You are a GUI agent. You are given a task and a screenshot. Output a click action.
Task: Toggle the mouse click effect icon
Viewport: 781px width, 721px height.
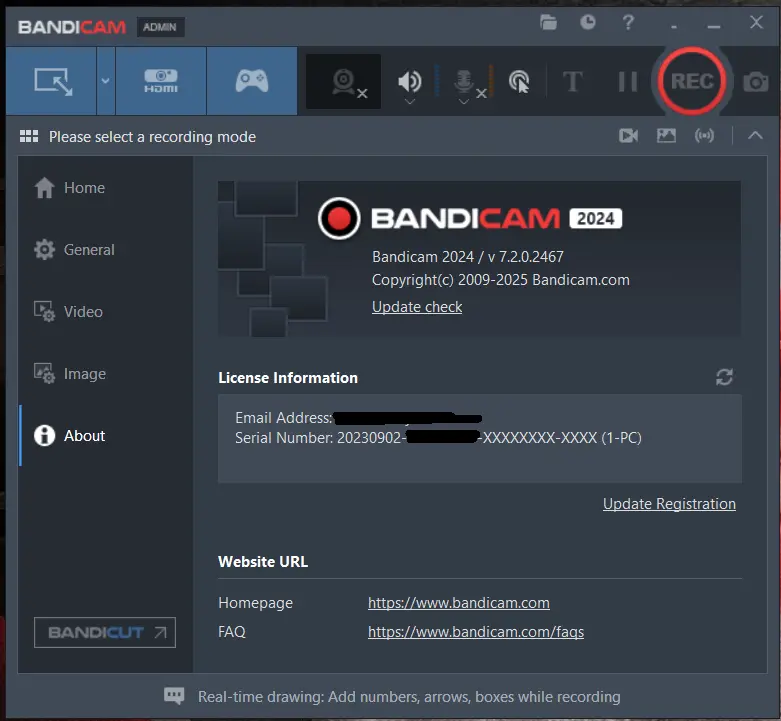pos(519,82)
